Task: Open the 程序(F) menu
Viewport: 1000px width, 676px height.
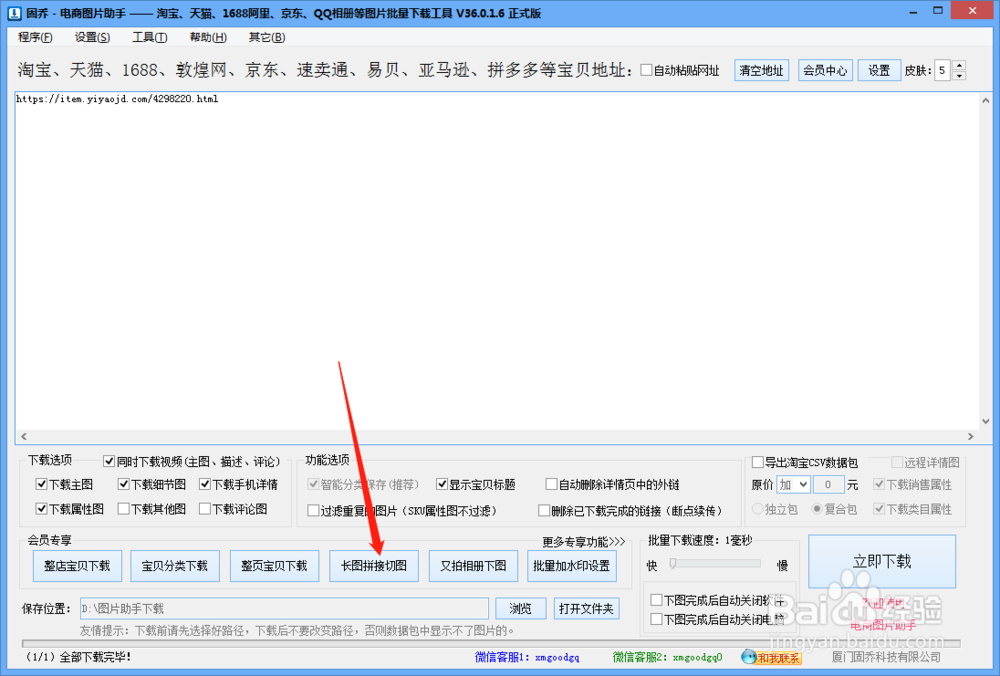Action: pyautogui.click(x=35, y=38)
